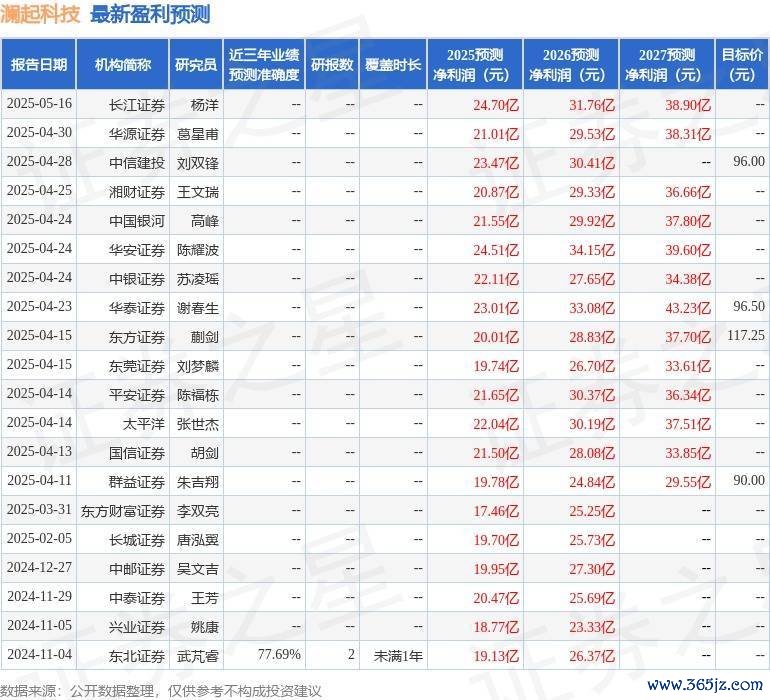Click the 机构简称 column header
This screenshot has width=770, height=700.
pos(123,64)
